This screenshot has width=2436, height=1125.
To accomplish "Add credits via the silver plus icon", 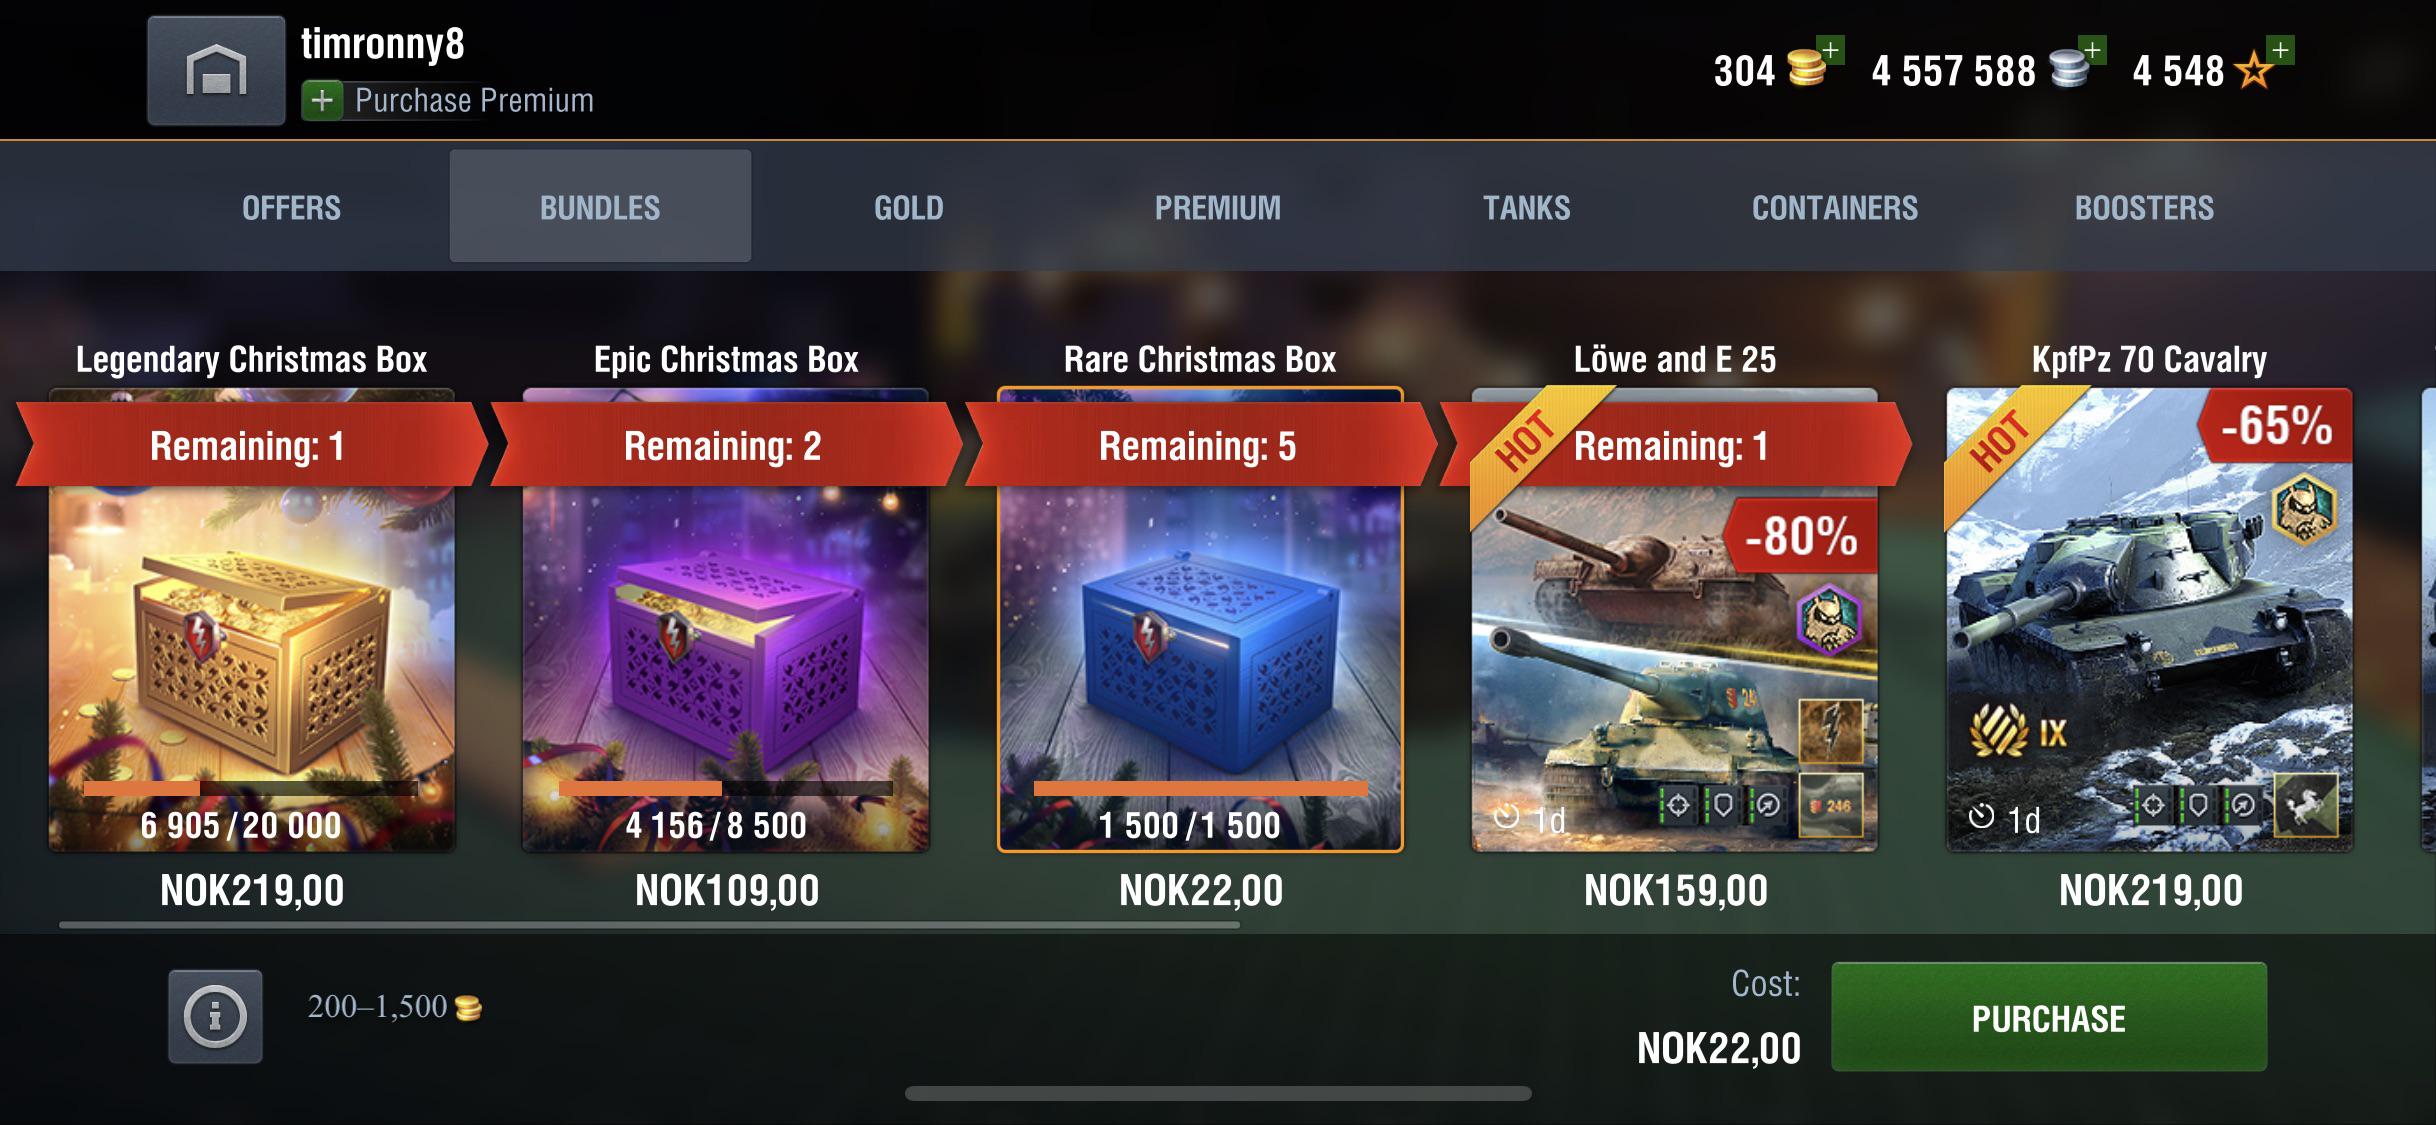I will (x=2092, y=50).
